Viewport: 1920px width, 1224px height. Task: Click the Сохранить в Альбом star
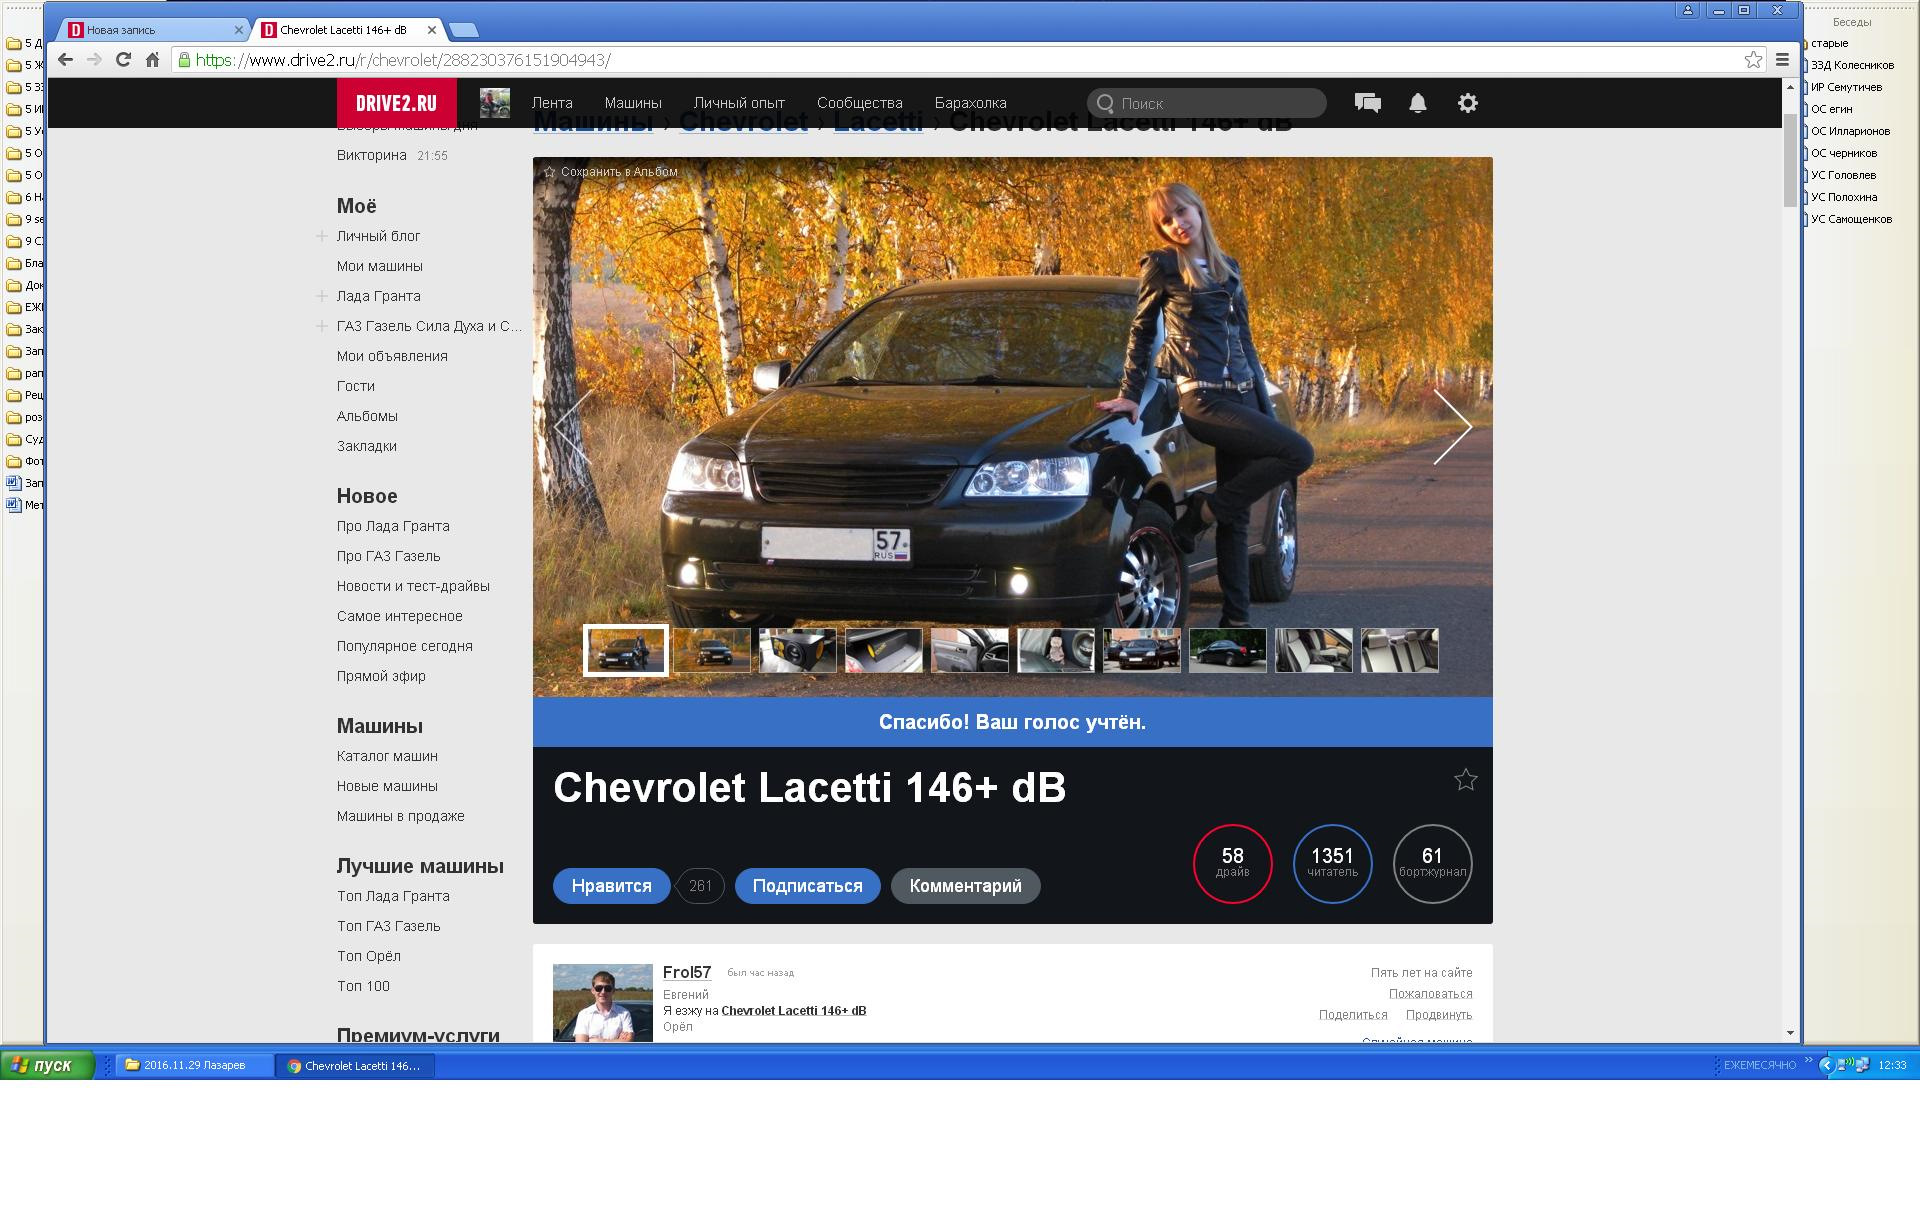tap(549, 172)
